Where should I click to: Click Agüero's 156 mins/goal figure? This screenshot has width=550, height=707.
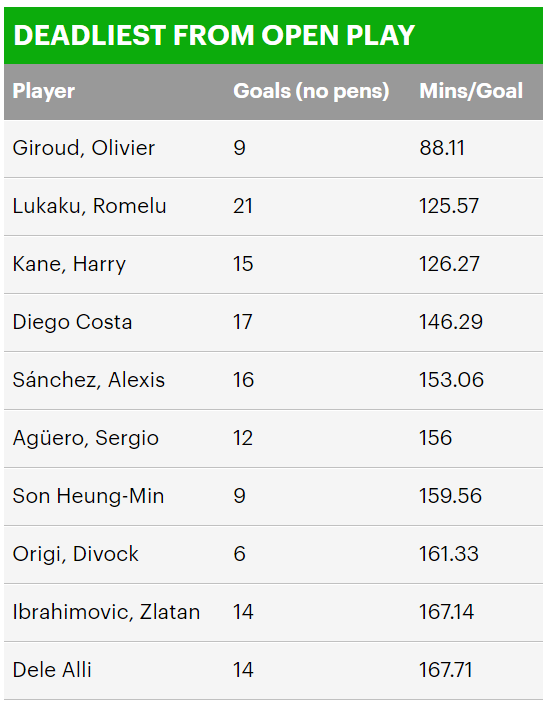pos(435,438)
